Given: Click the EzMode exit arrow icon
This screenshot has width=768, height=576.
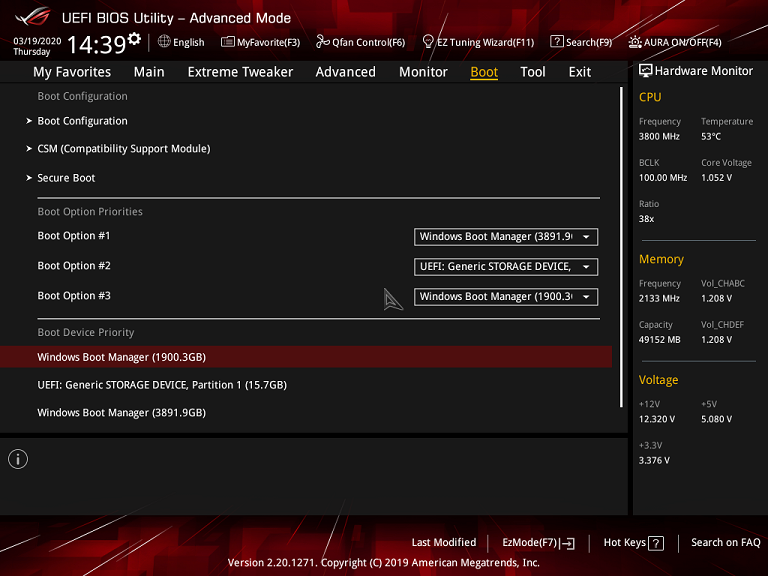Looking at the screenshot, I should click(568, 543).
